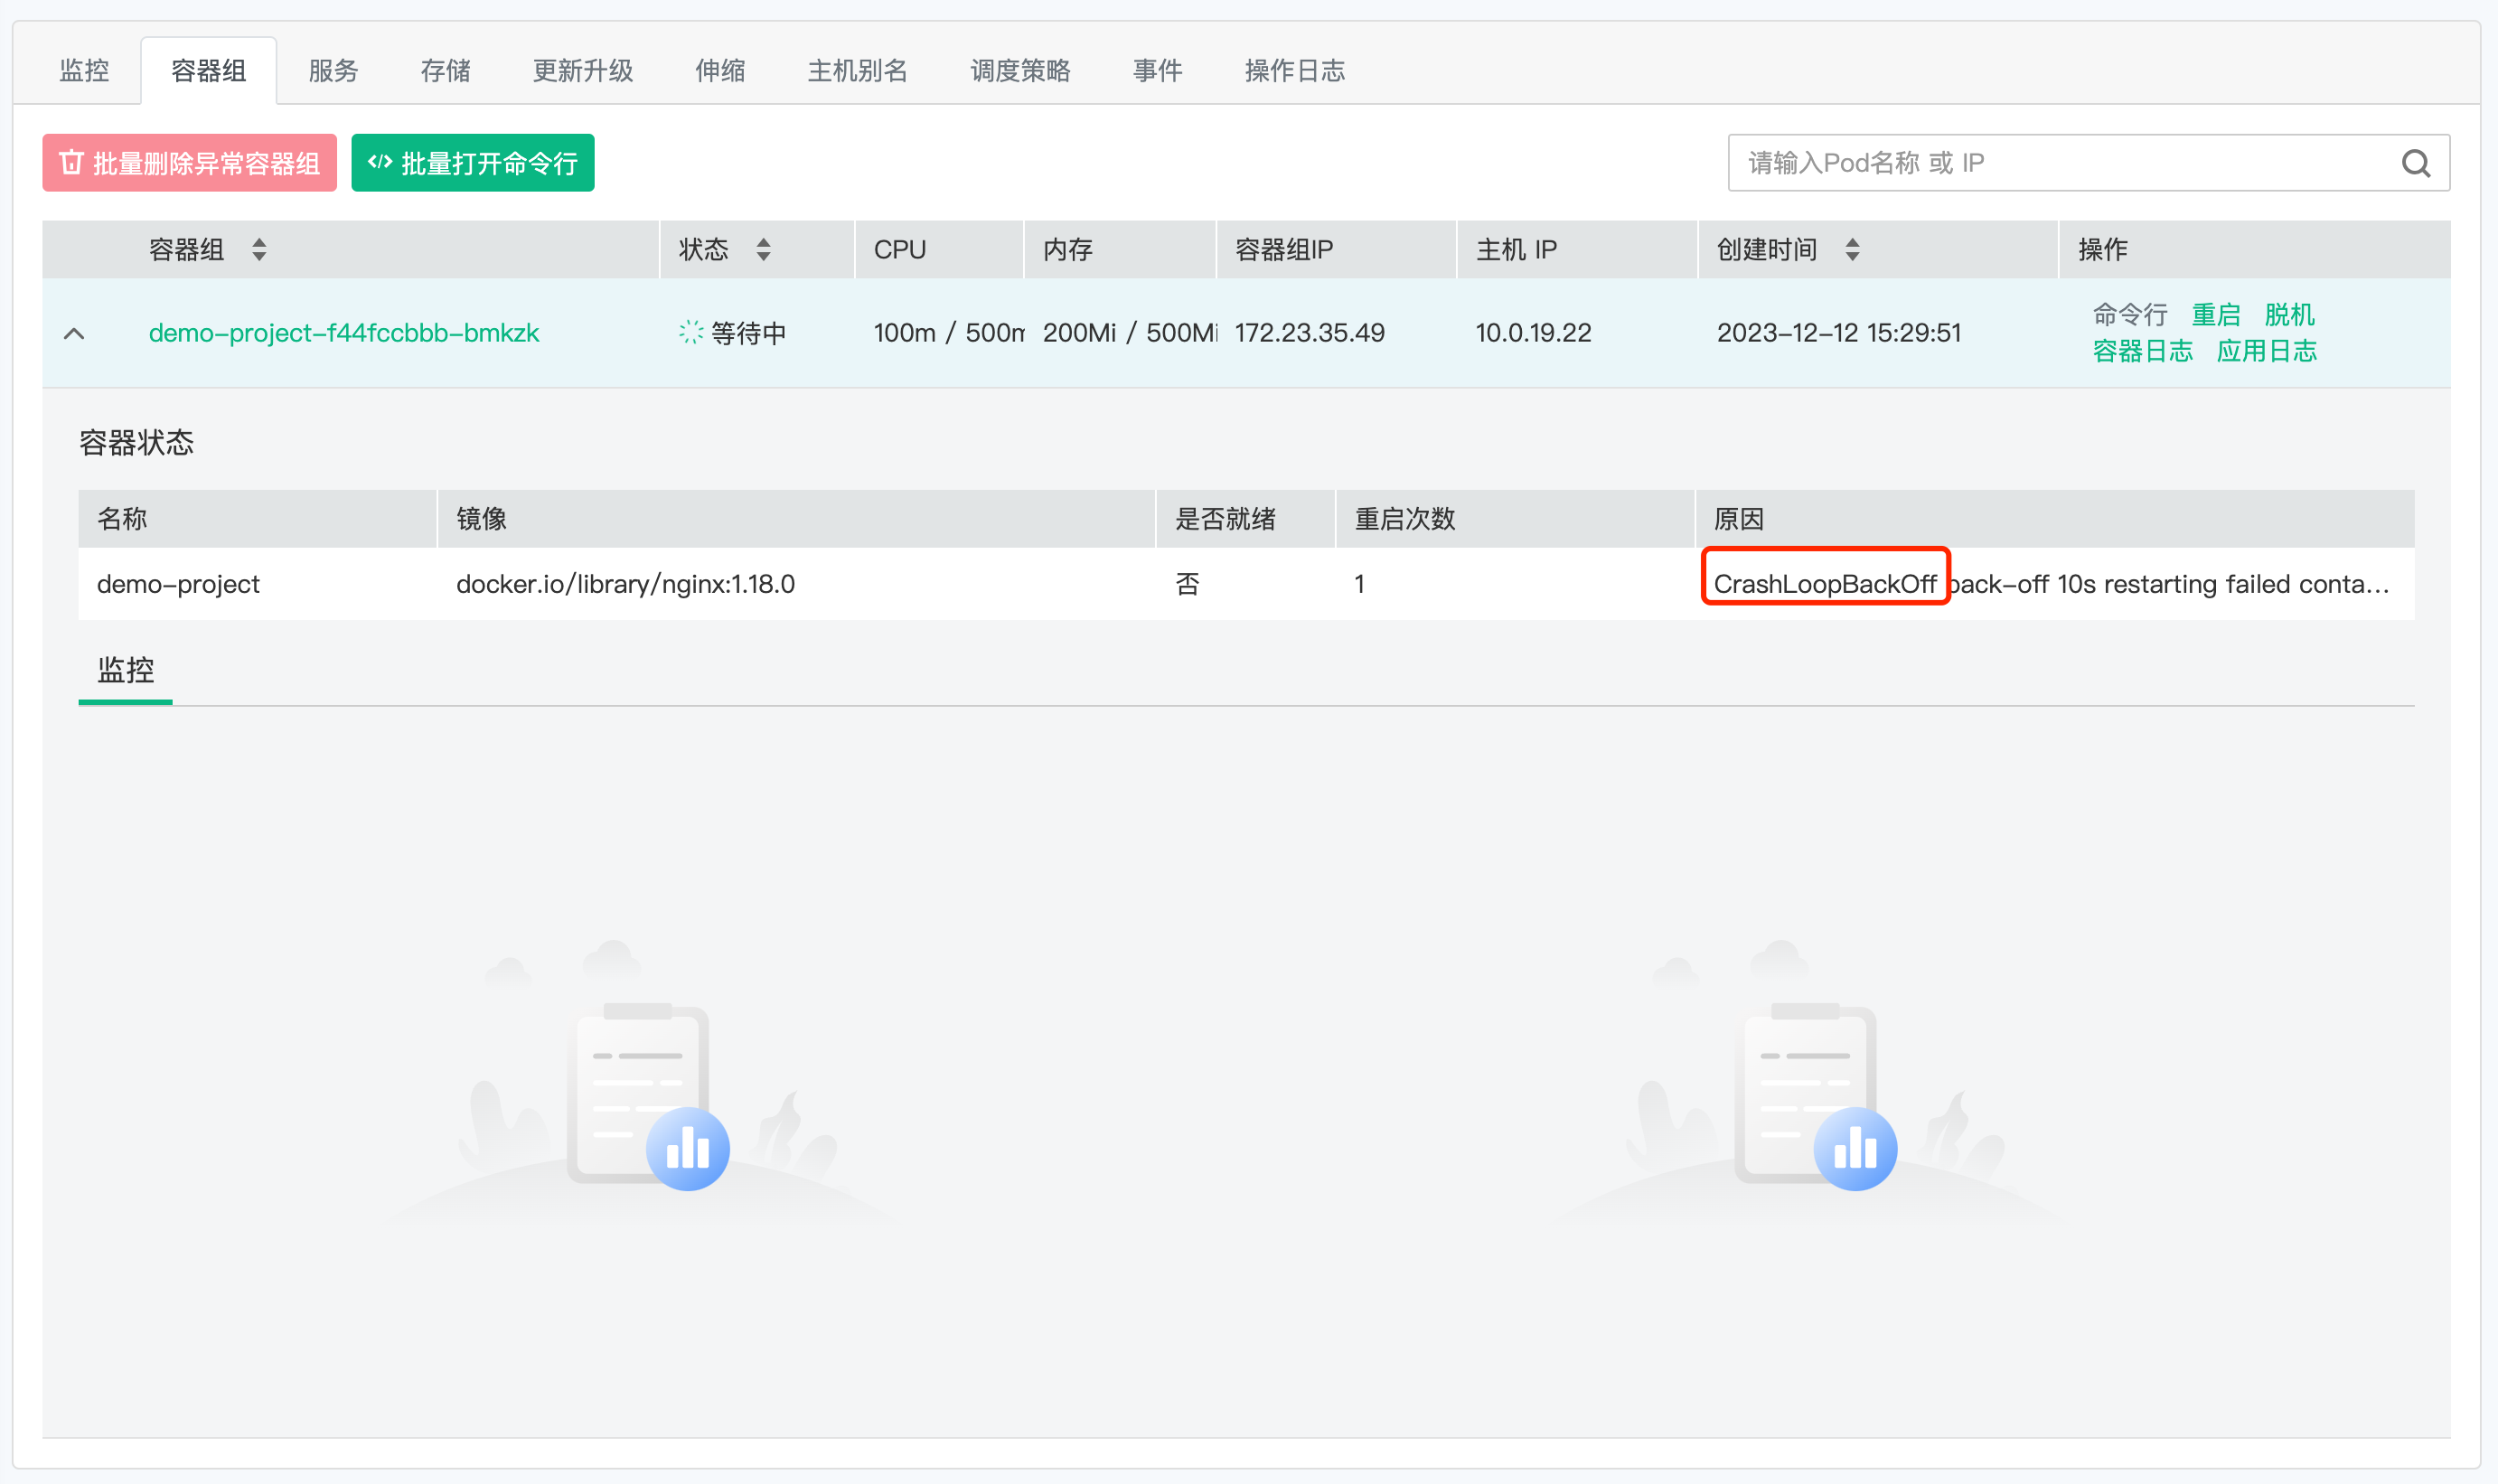2498x1484 pixels.
Task: Click the 脱机 action link
Action: 2290,315
